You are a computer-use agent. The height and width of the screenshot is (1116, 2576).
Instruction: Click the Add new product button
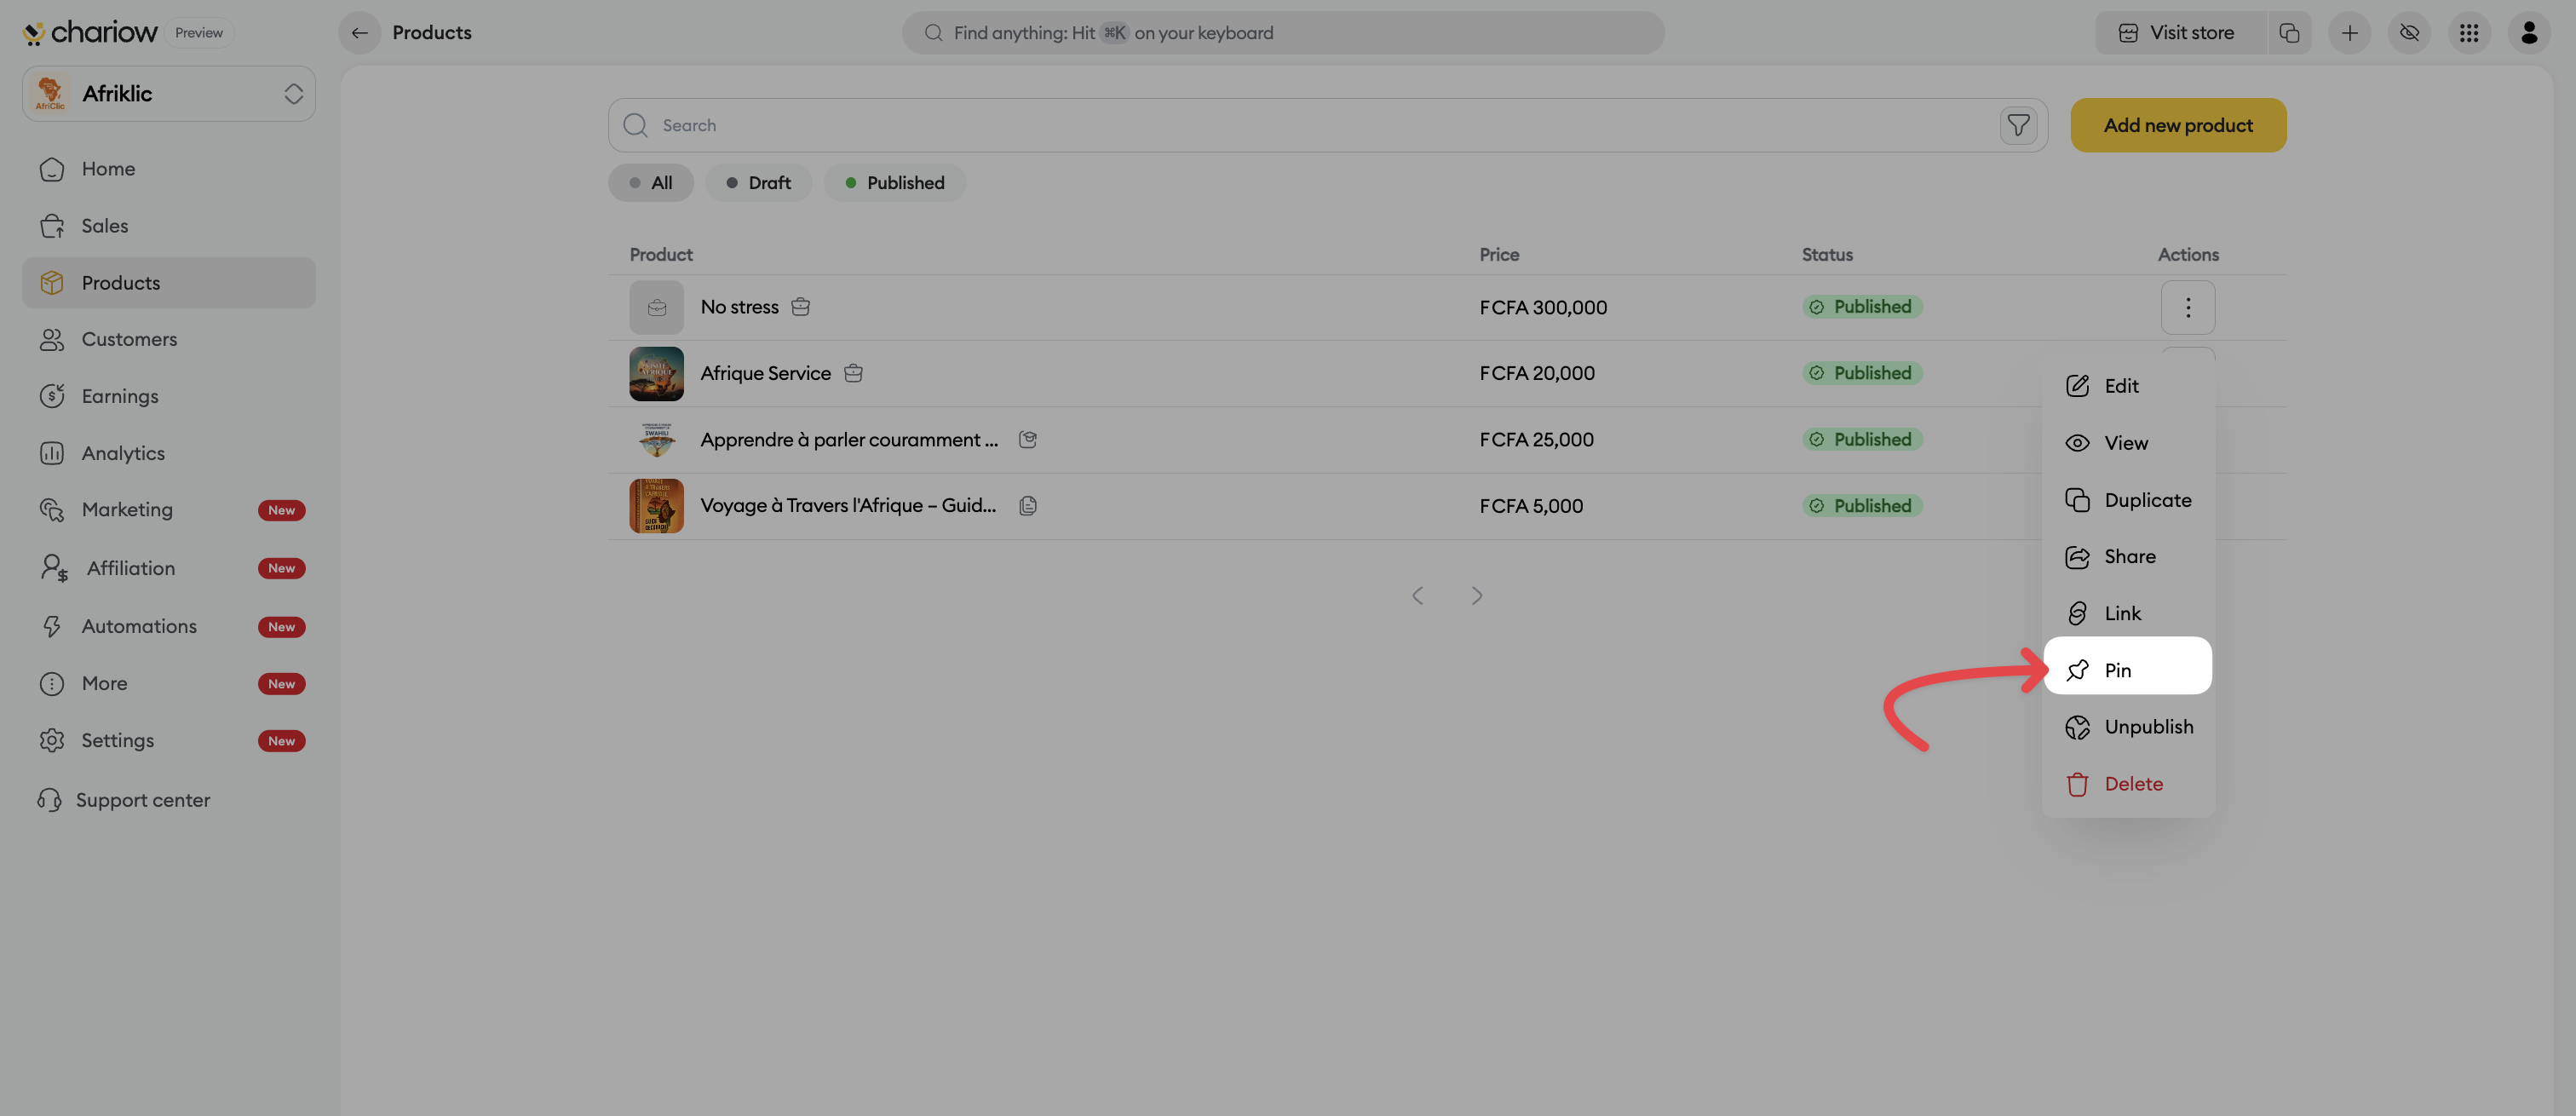click(2177, 125)
